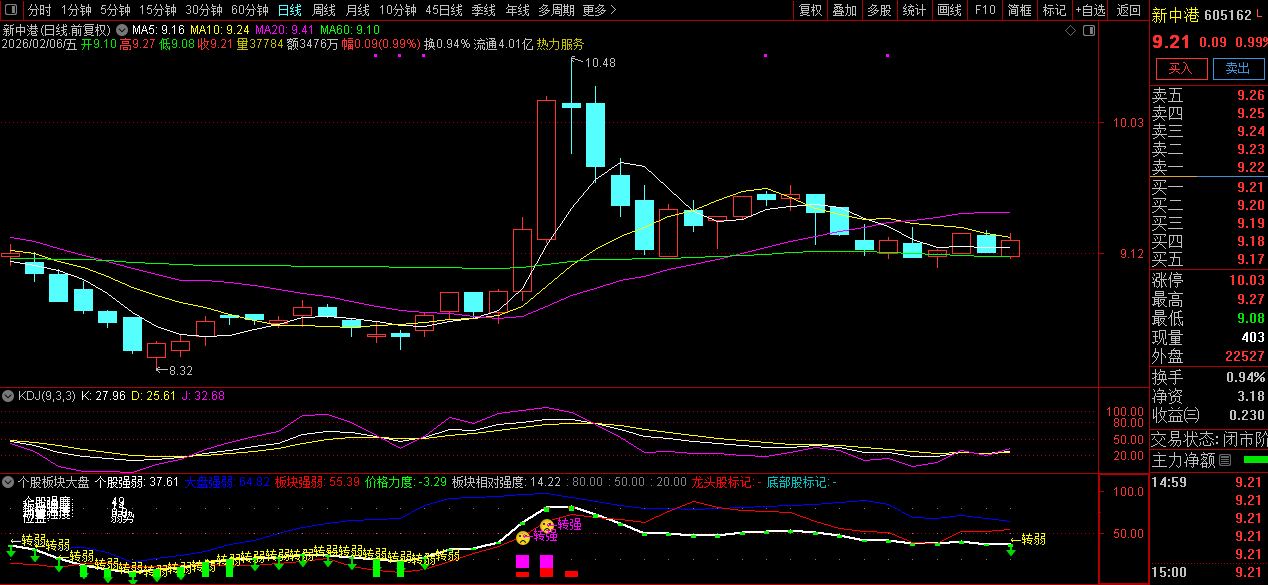
Task: Open F10 company information
Action: tap(985, 10)
